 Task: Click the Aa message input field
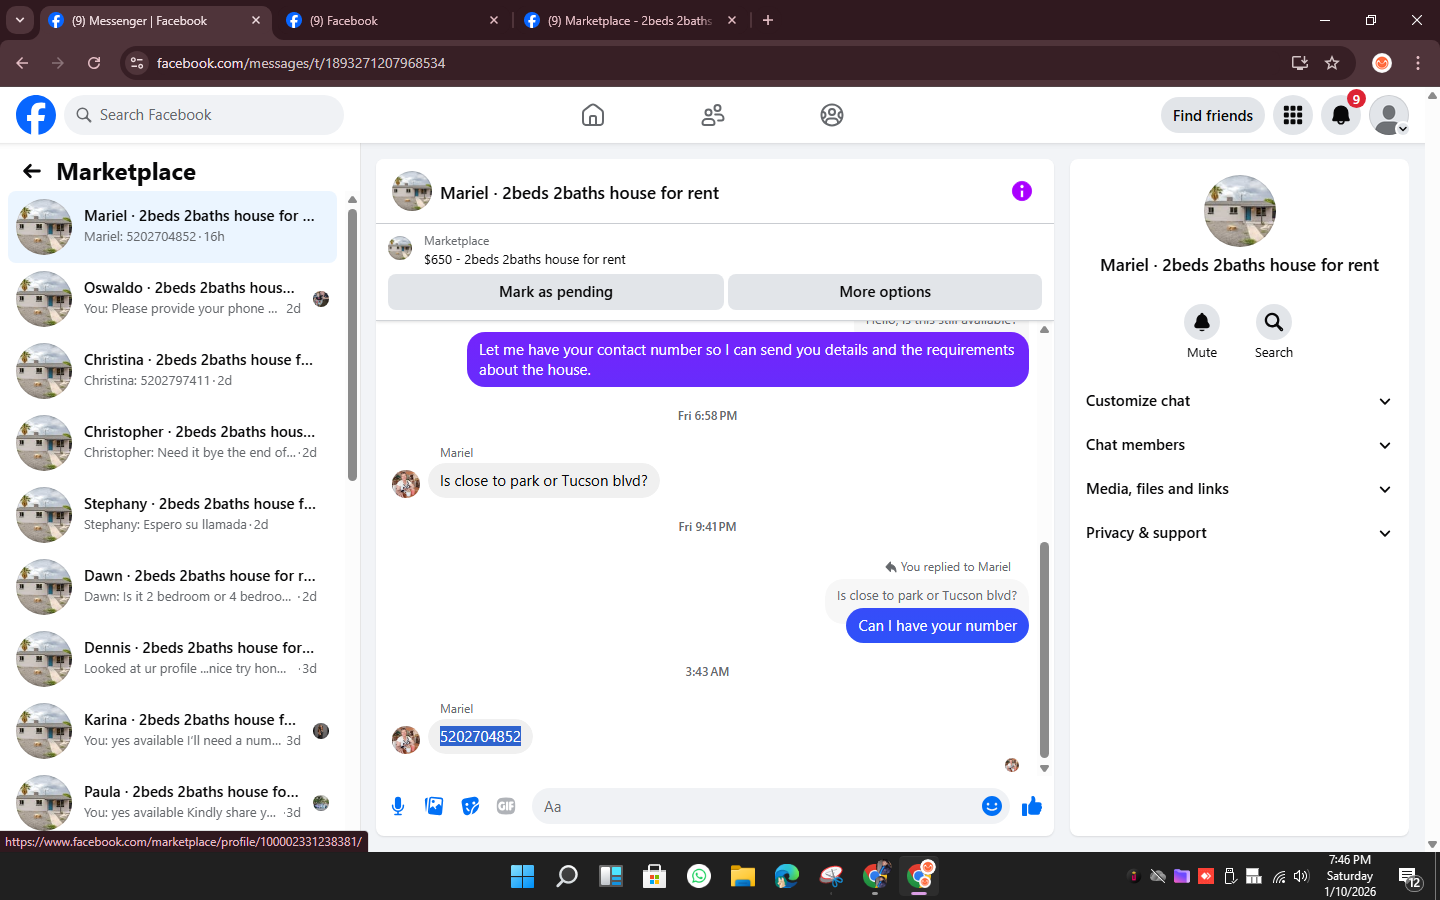755,806
